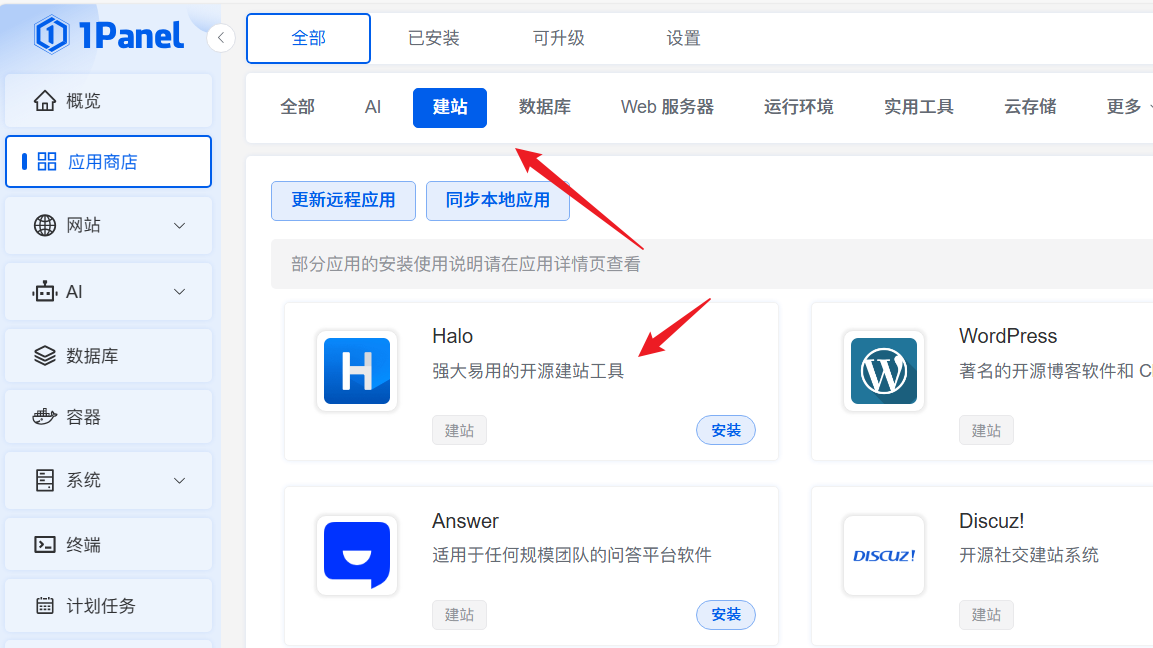Open the Answer app icon
Image resolution: width=1153 pixels, height=648 pixels.
(x=357, y=555)
